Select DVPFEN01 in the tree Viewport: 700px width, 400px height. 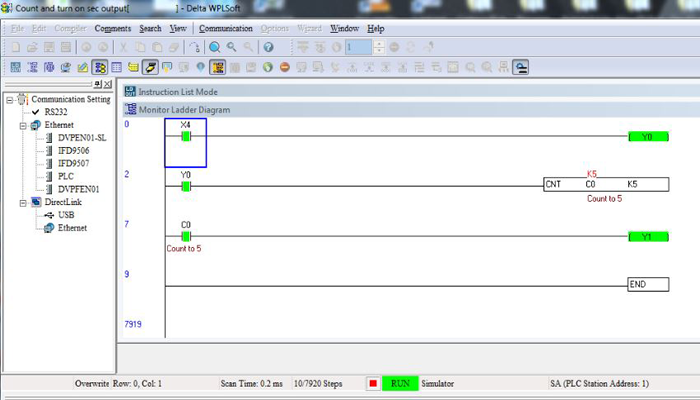click(x=79, y=189)
